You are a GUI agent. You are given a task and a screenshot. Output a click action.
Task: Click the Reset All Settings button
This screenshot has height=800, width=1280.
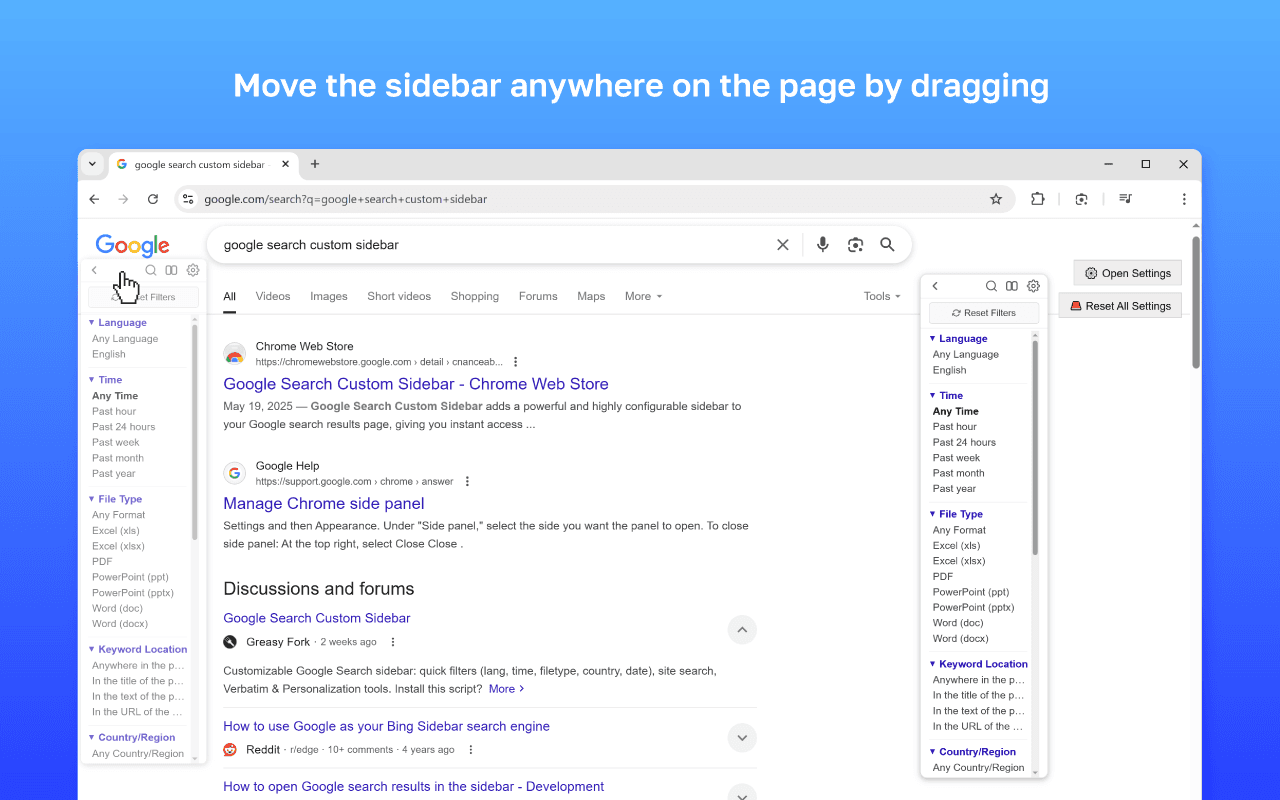click(1120, 306)
